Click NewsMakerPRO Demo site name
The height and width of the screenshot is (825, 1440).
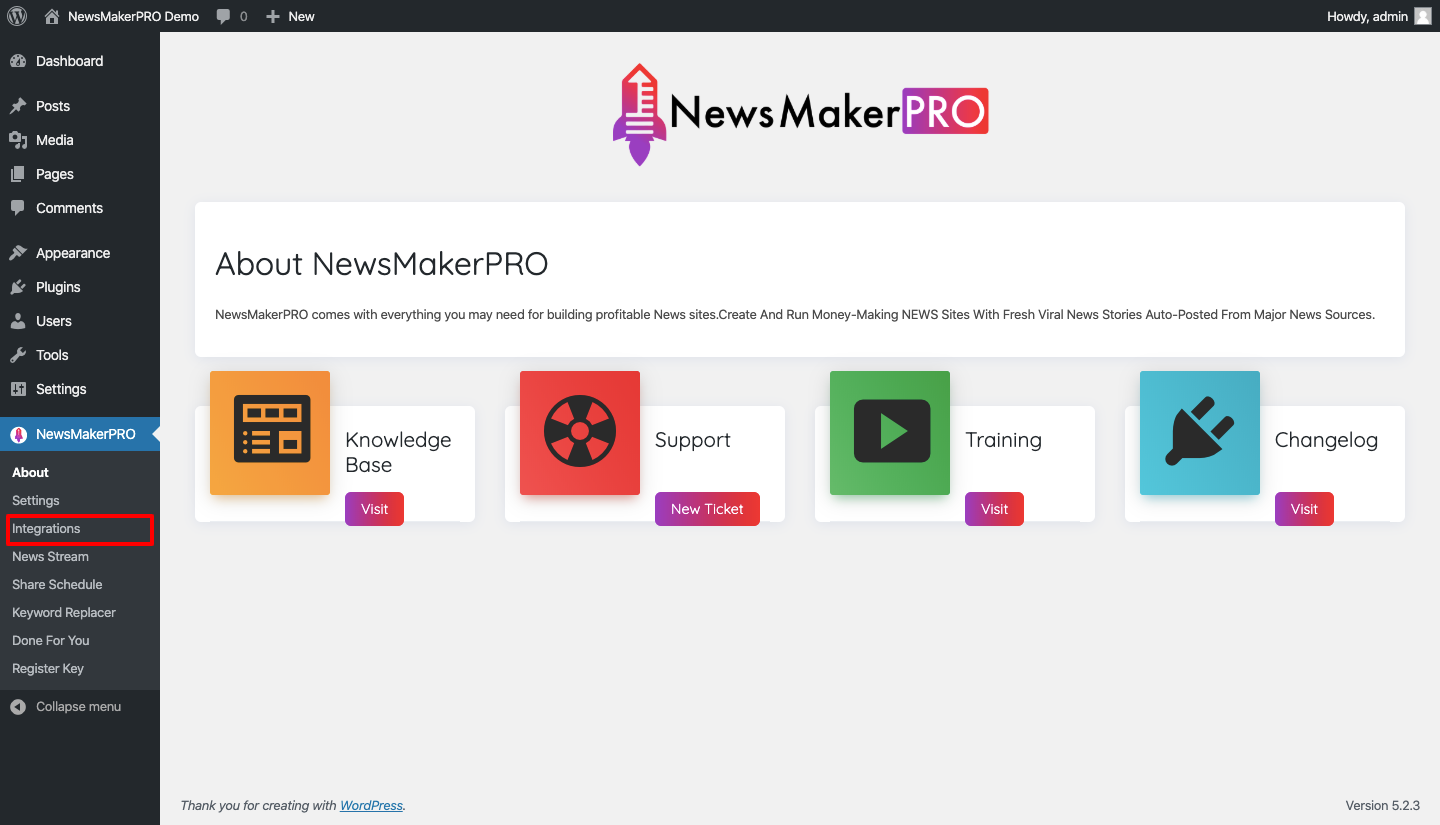[133, 16]
